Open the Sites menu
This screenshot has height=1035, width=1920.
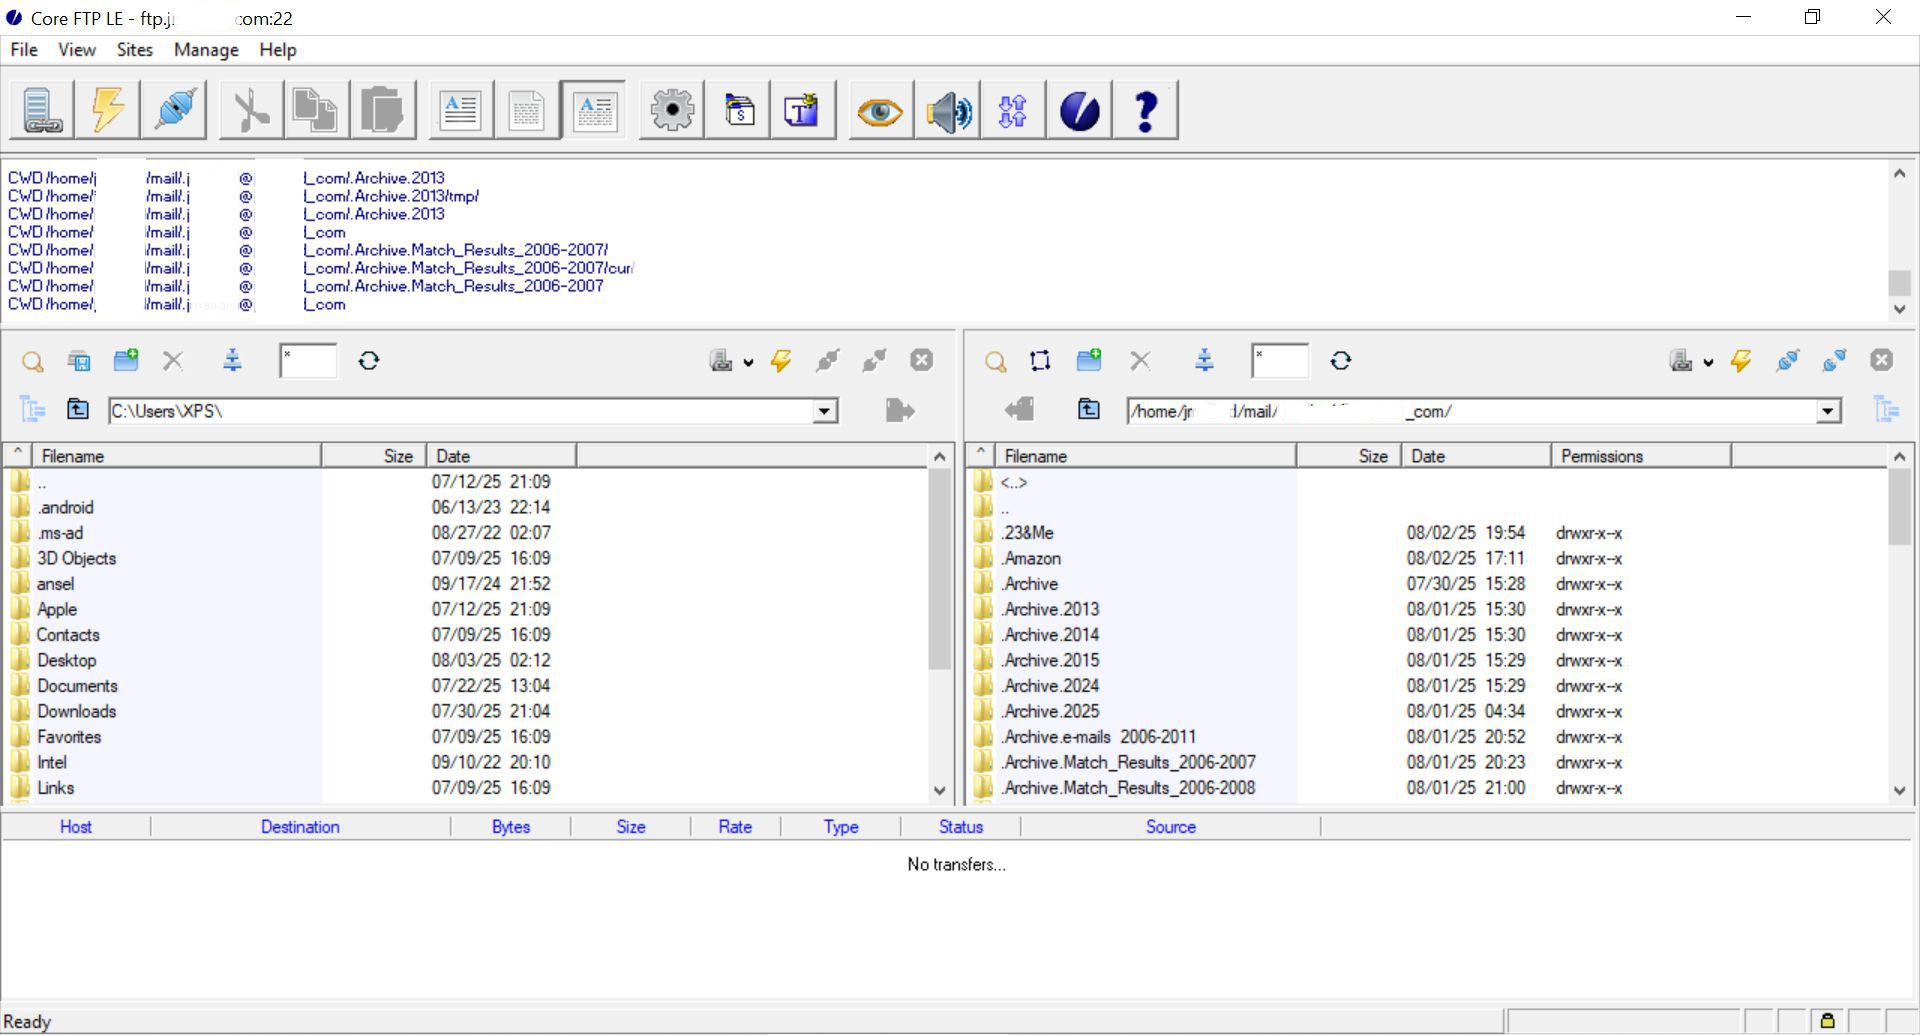point(134,50)
